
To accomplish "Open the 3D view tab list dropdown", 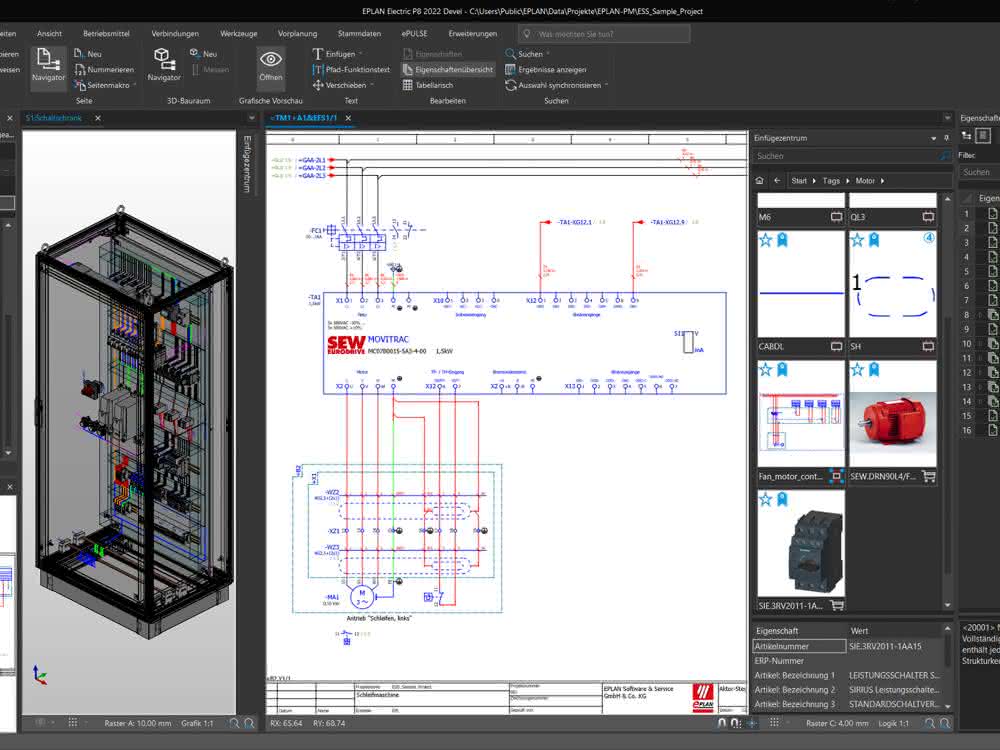I will pyautogui.click(x=251, y=118).
